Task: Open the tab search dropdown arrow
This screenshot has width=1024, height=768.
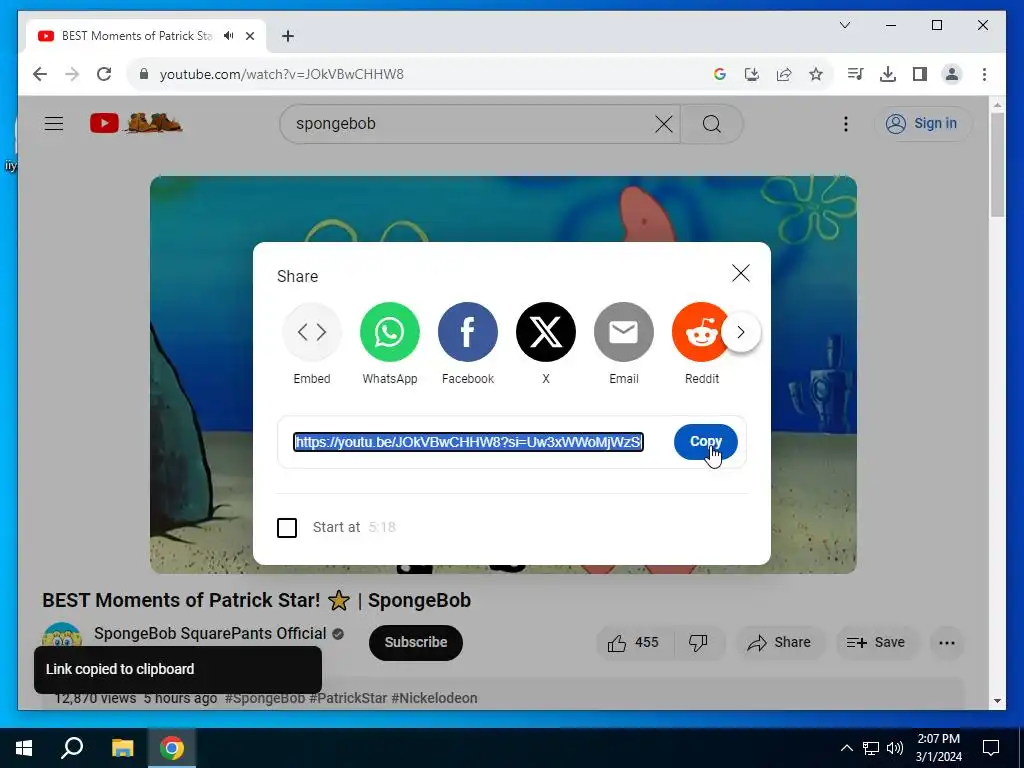Action: click(844, 25)
